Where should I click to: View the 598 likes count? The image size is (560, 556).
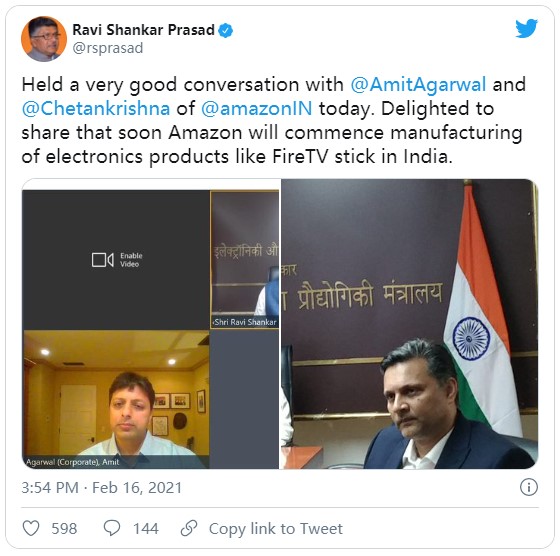tap(64, 529)
